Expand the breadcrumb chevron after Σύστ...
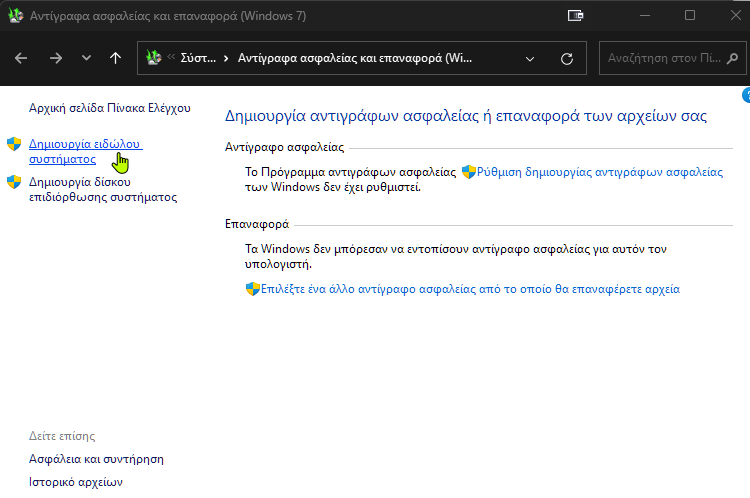Screen dimensions: 750x498 [x=226, y=58]
